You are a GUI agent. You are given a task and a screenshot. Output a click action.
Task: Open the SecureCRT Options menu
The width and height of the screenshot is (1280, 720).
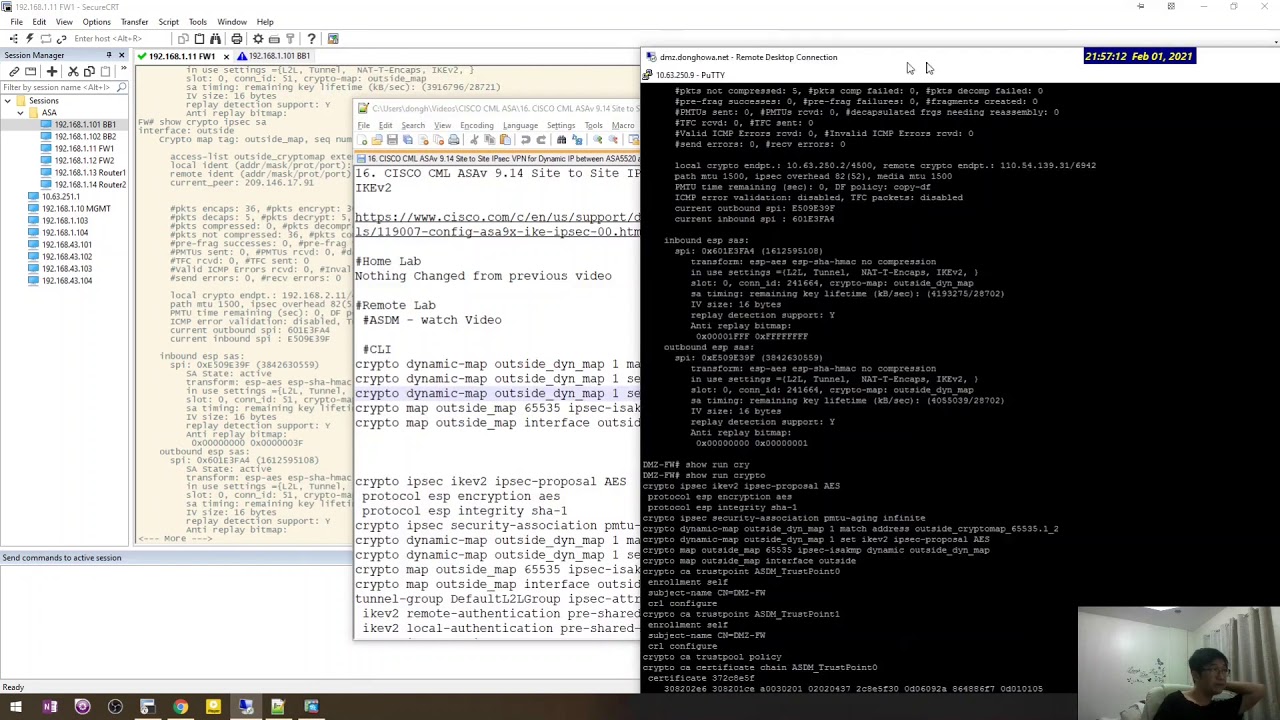pos(97,22)
